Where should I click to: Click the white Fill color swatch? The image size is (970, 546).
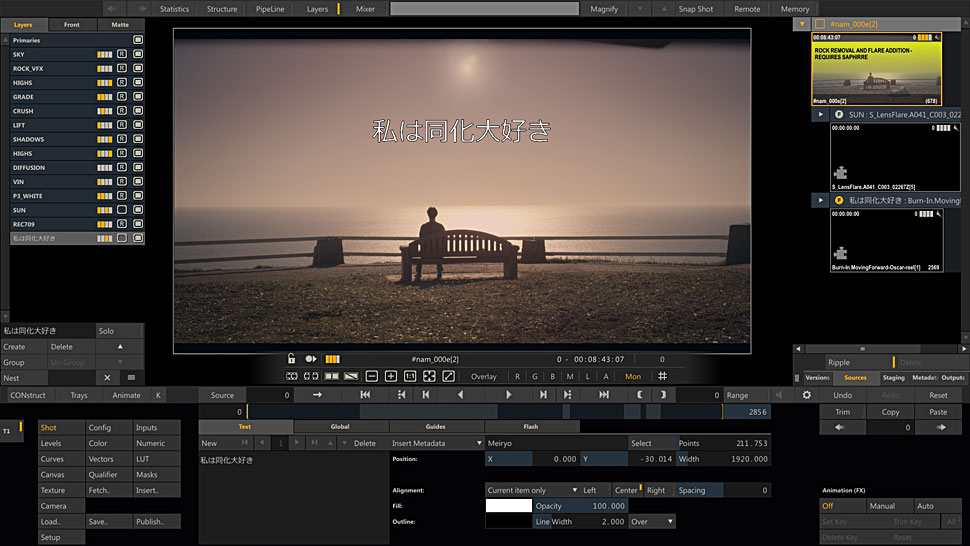[508, 506]
